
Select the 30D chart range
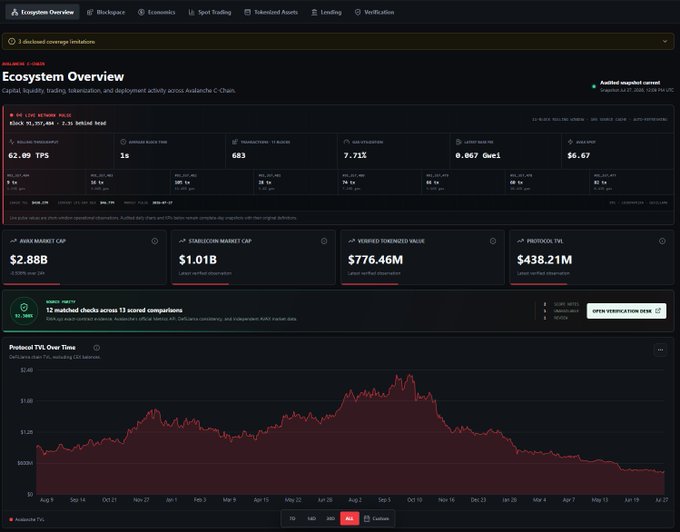330,519
